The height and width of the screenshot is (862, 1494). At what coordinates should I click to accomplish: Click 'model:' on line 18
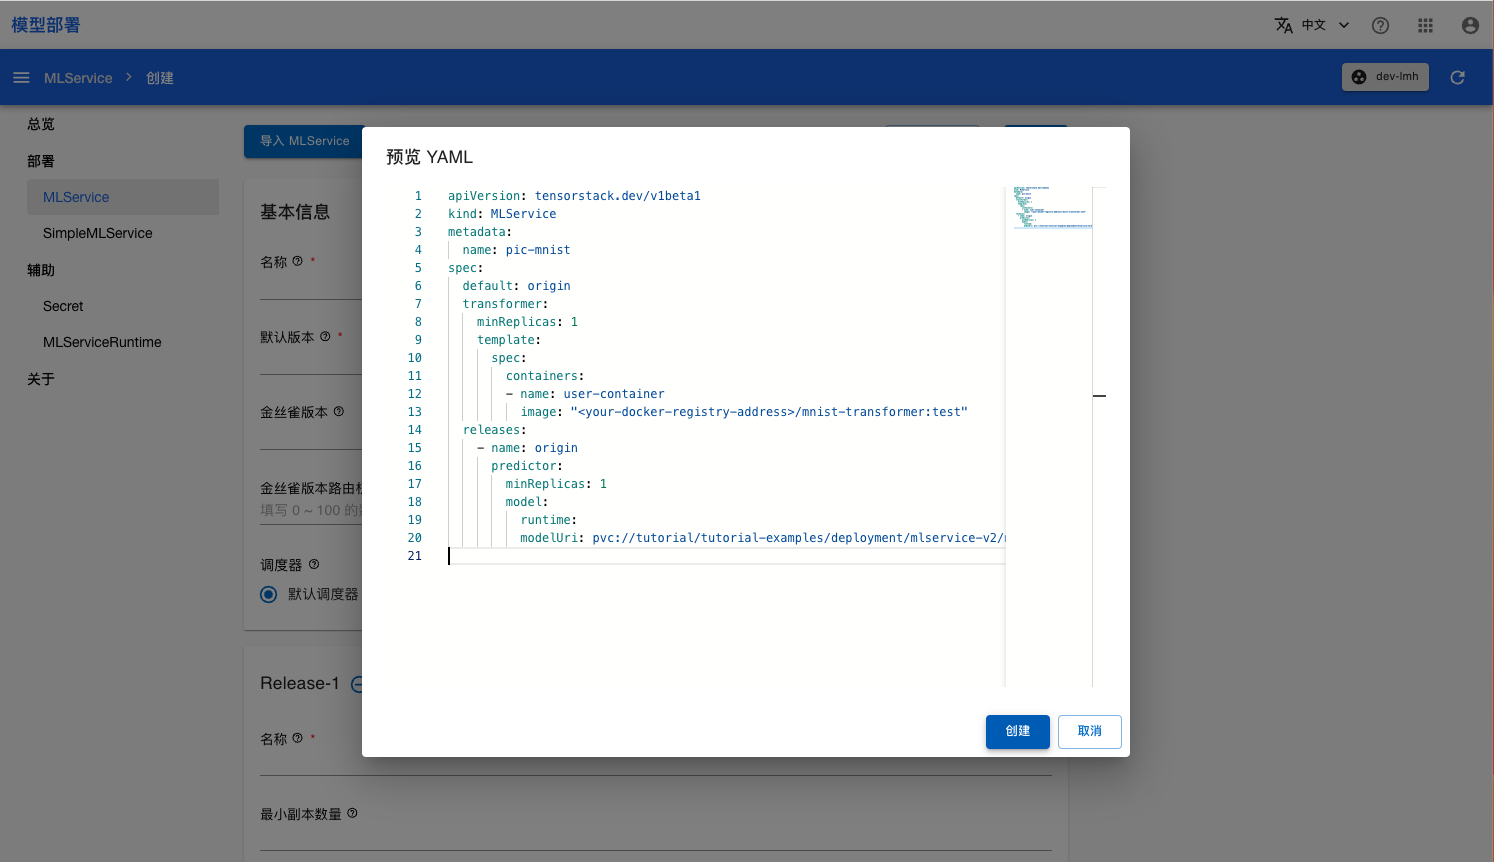click(x=527, y=502)
